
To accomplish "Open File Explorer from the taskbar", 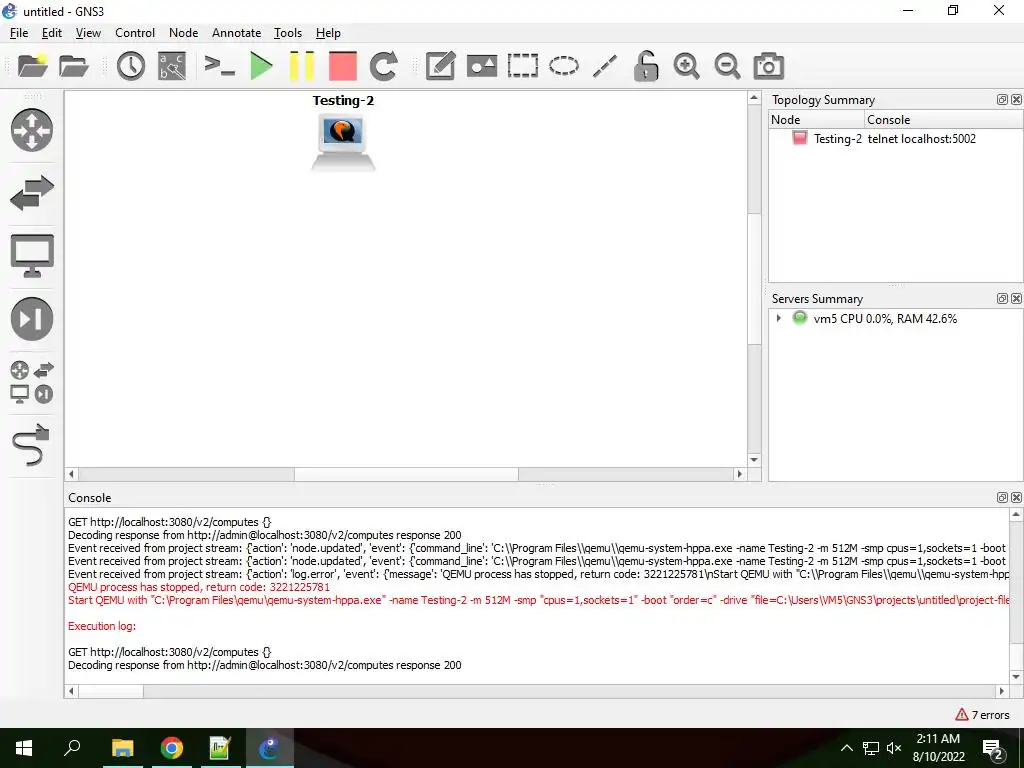I will click(122, 748).
